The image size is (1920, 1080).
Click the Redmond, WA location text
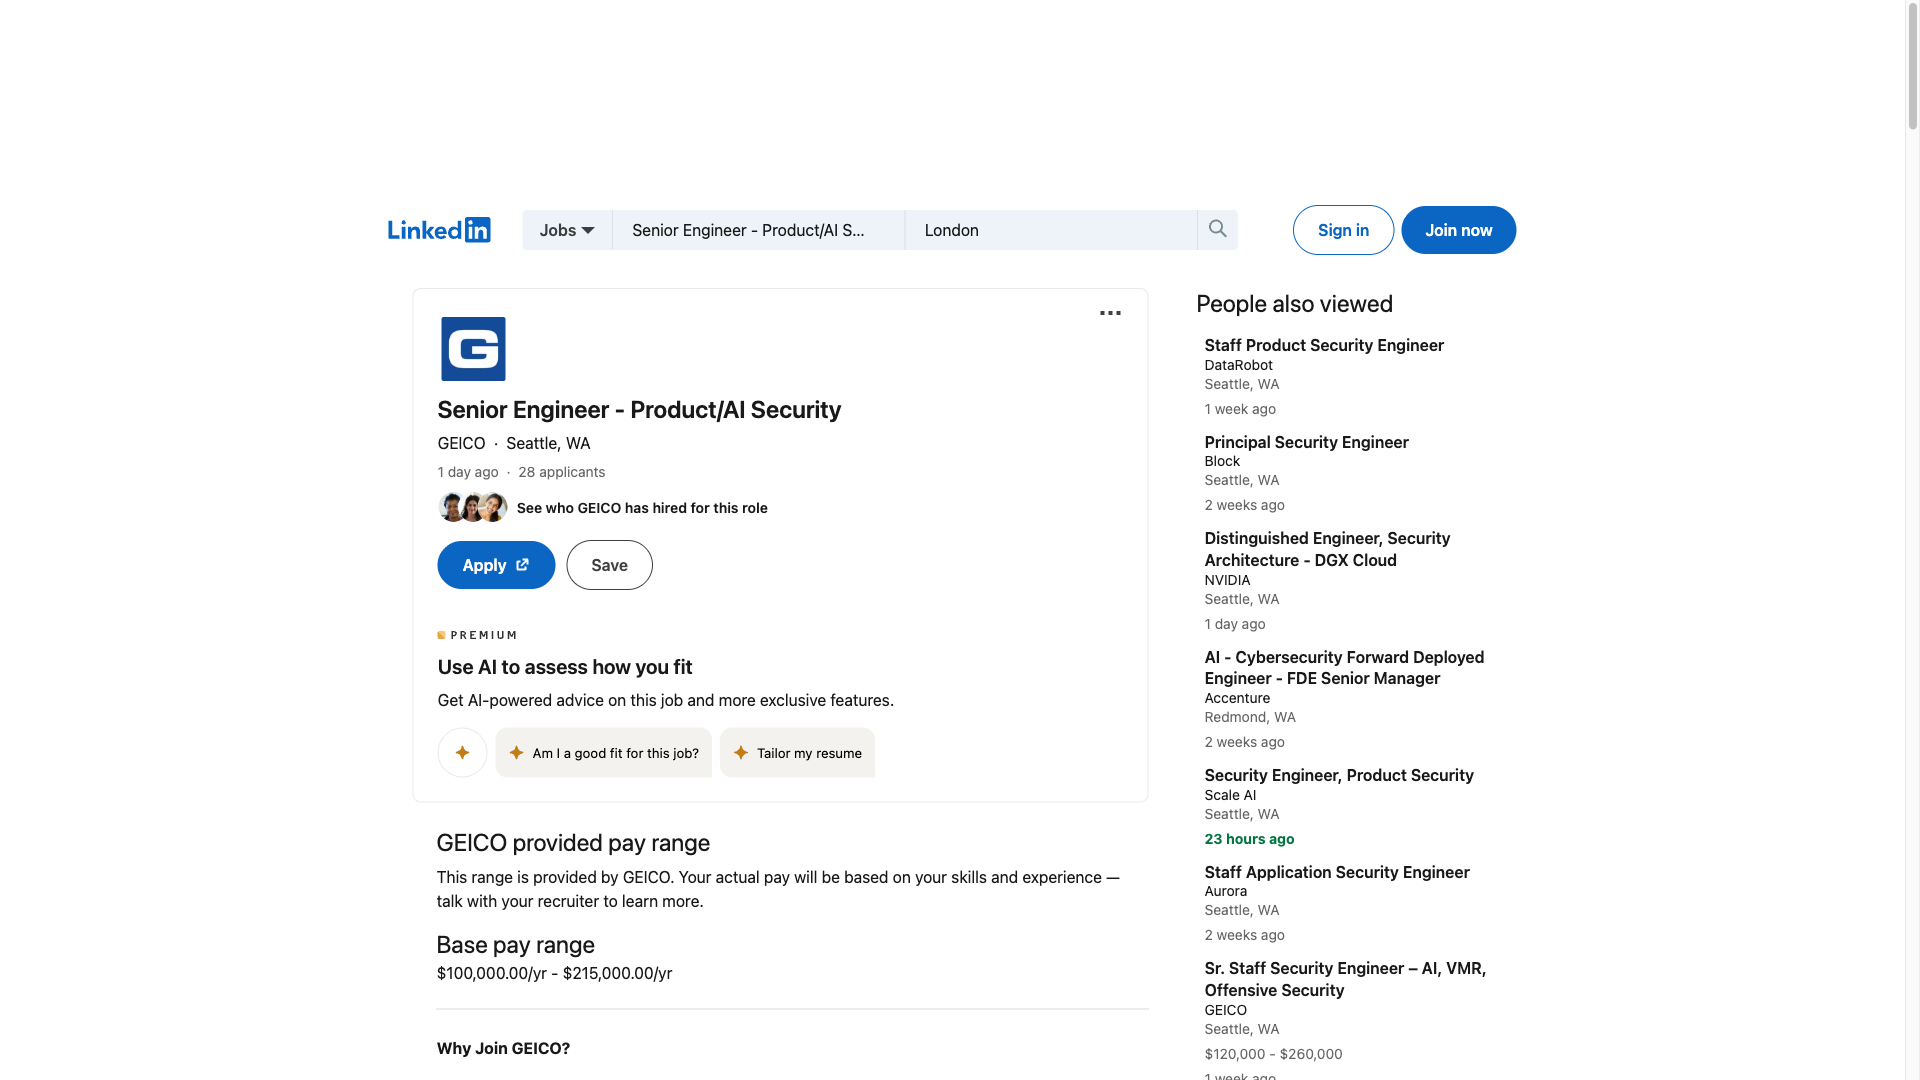pos(1249,717)
